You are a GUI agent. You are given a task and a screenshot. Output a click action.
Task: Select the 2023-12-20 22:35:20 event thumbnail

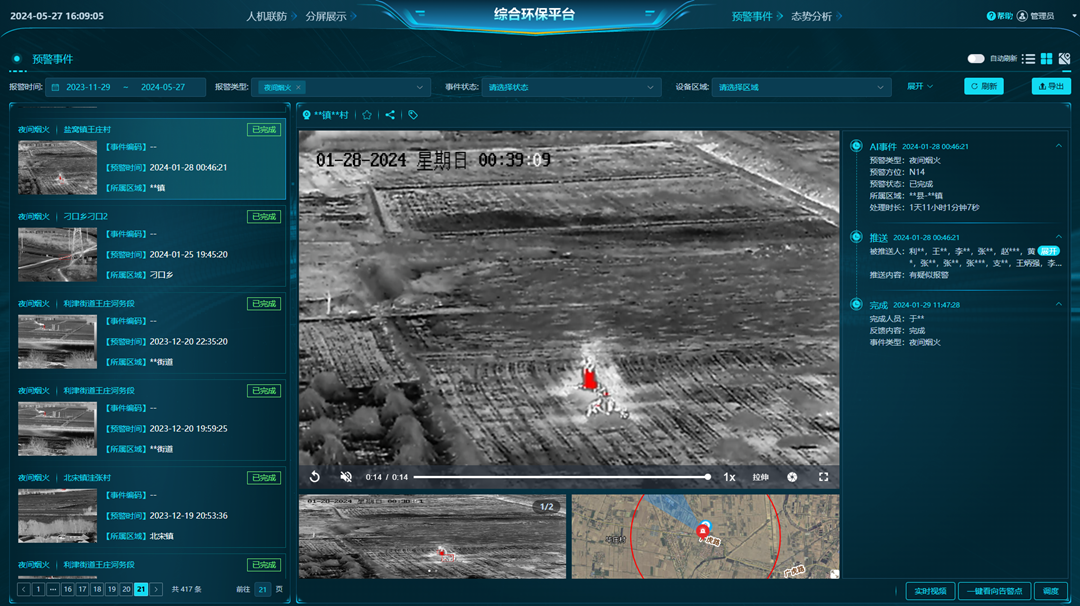point(57,342)
